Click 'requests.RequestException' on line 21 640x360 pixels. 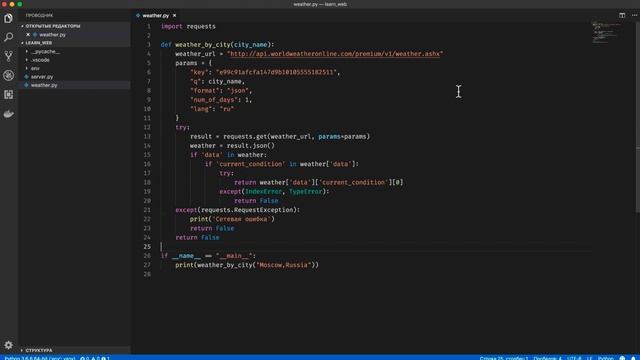(x=247, y=210)
